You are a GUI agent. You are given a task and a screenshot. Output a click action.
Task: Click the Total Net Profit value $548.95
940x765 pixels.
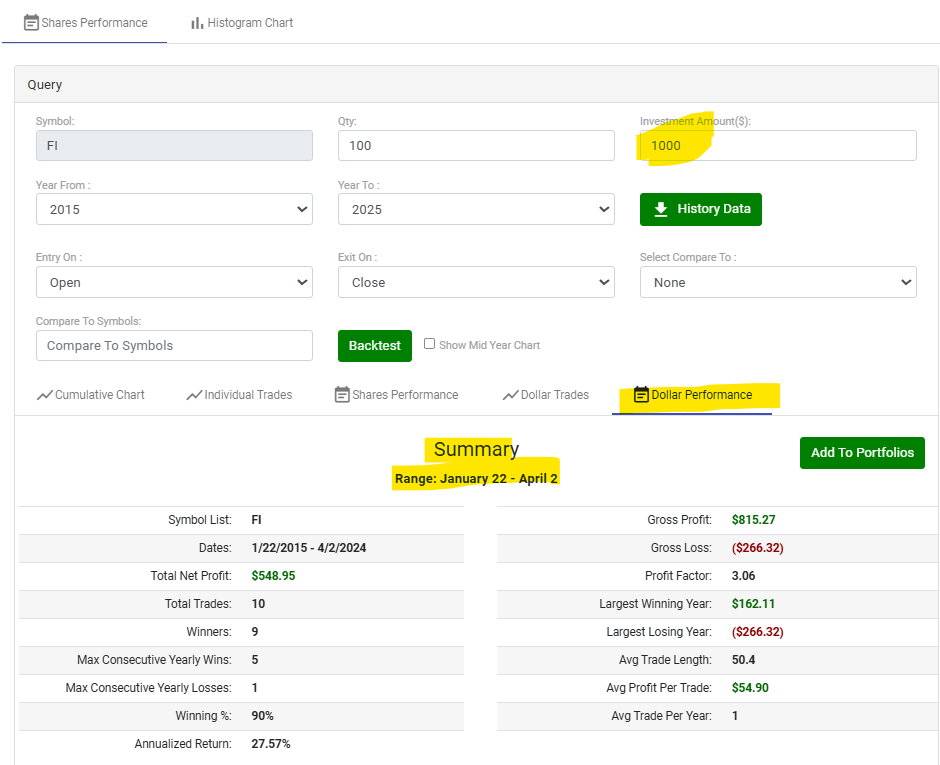coord(273,576)
